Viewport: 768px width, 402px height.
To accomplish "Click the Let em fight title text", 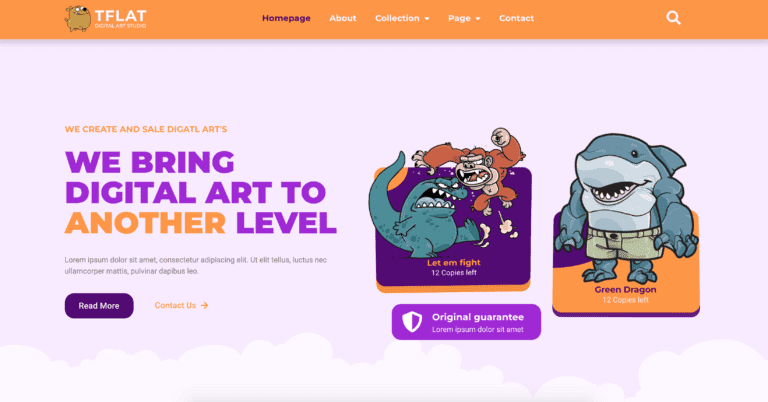I will point(454,262).
